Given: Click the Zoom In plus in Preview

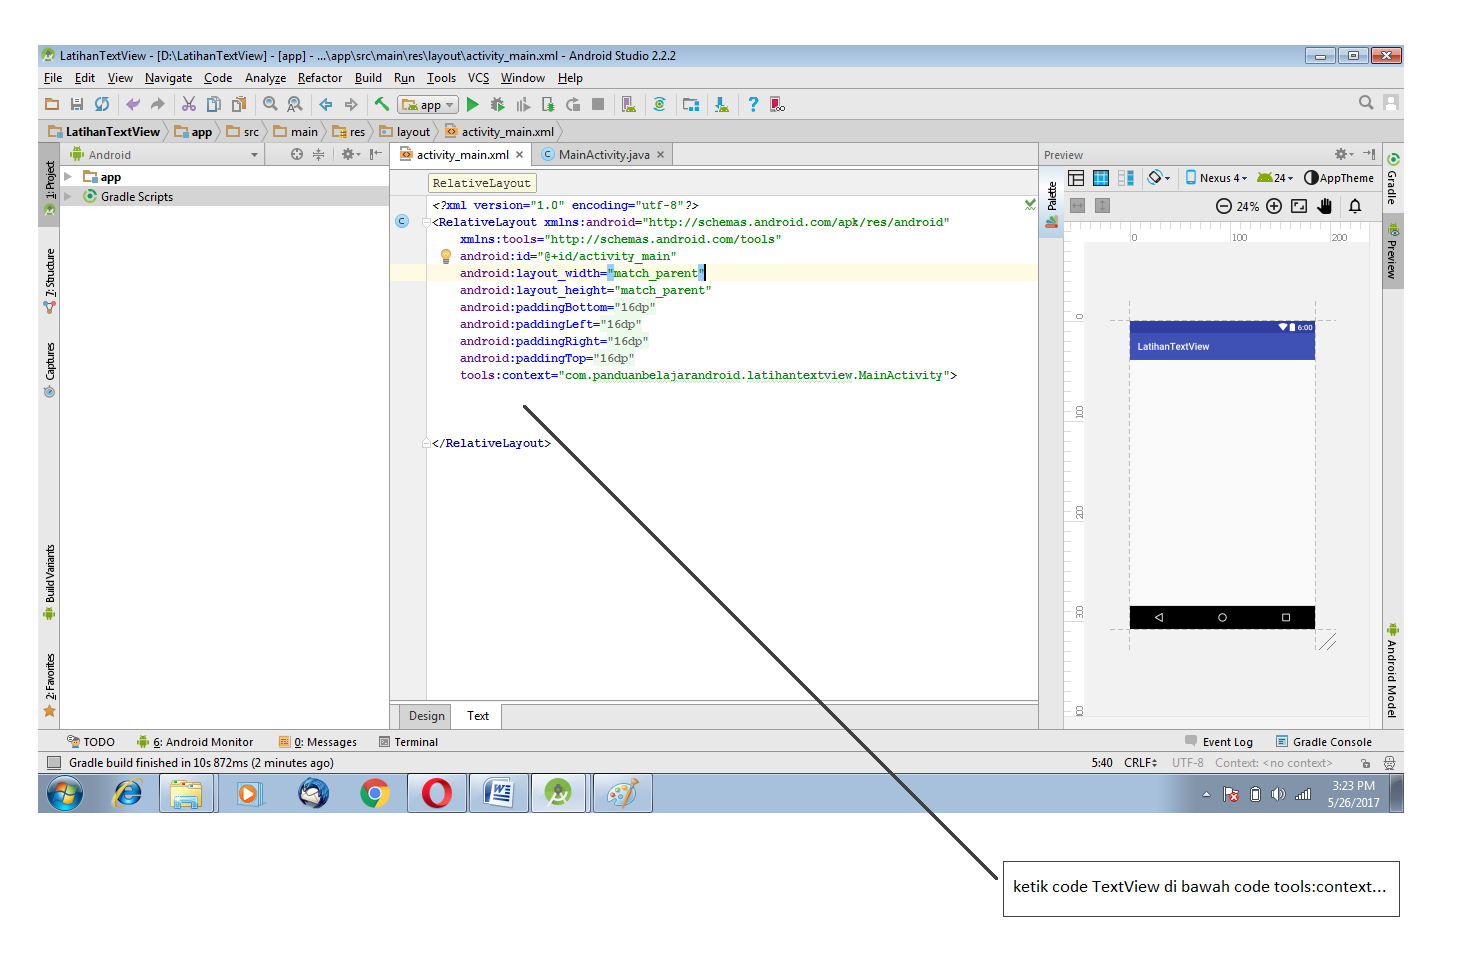Looking at the screenshot, I should [1274, 206].
